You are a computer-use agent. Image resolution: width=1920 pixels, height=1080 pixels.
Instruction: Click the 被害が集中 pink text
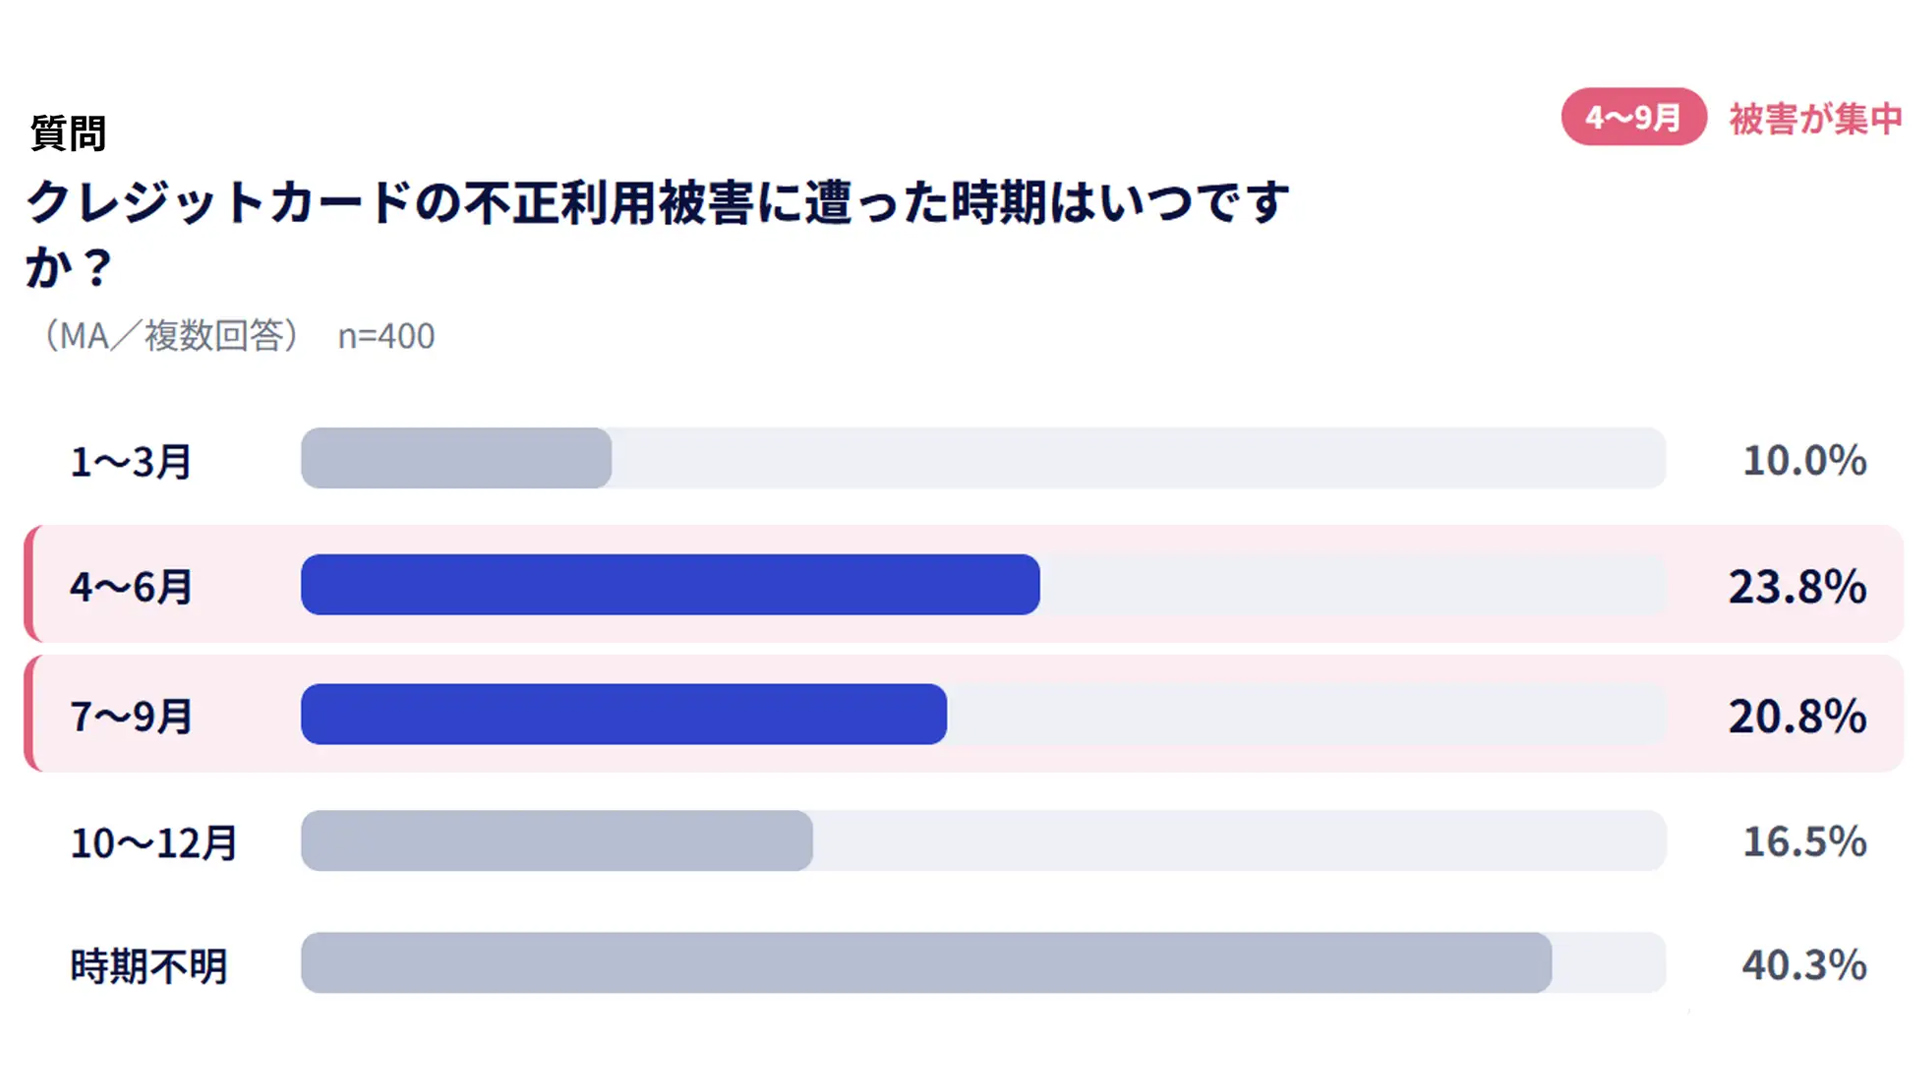[1815, 118]
